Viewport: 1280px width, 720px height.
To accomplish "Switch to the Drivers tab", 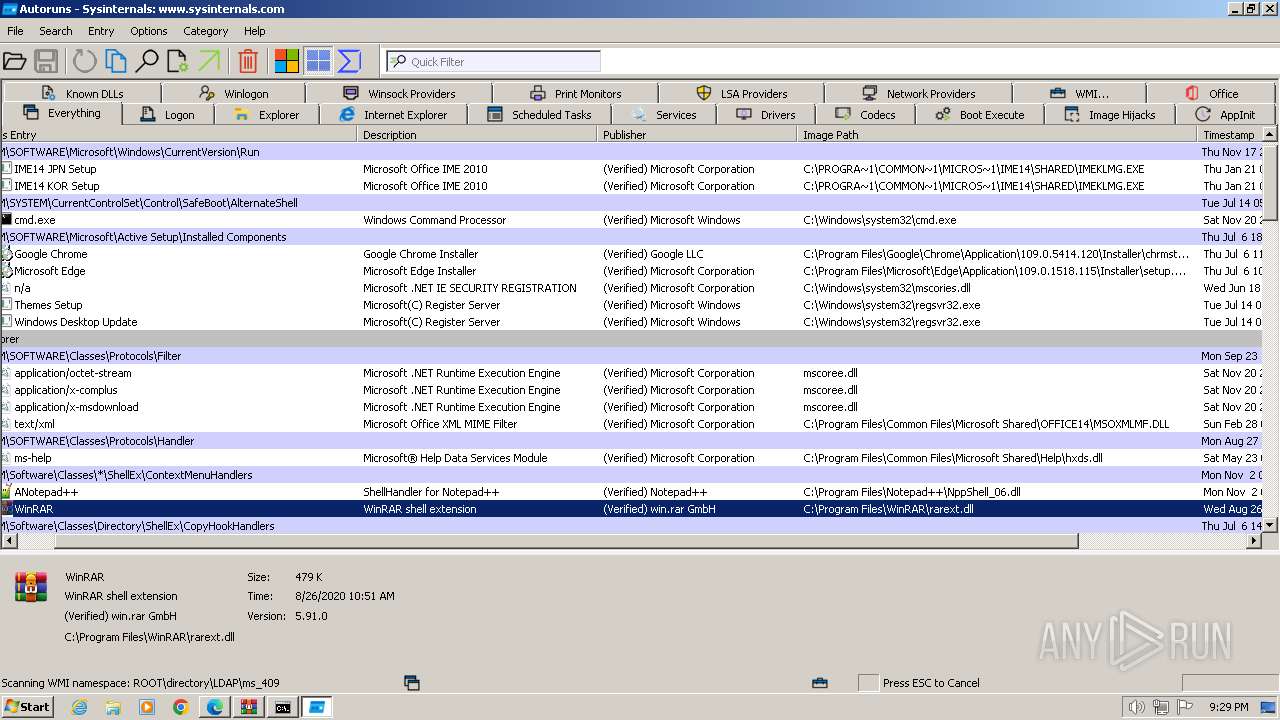I will pyautogui.click(x=767, y=114).
